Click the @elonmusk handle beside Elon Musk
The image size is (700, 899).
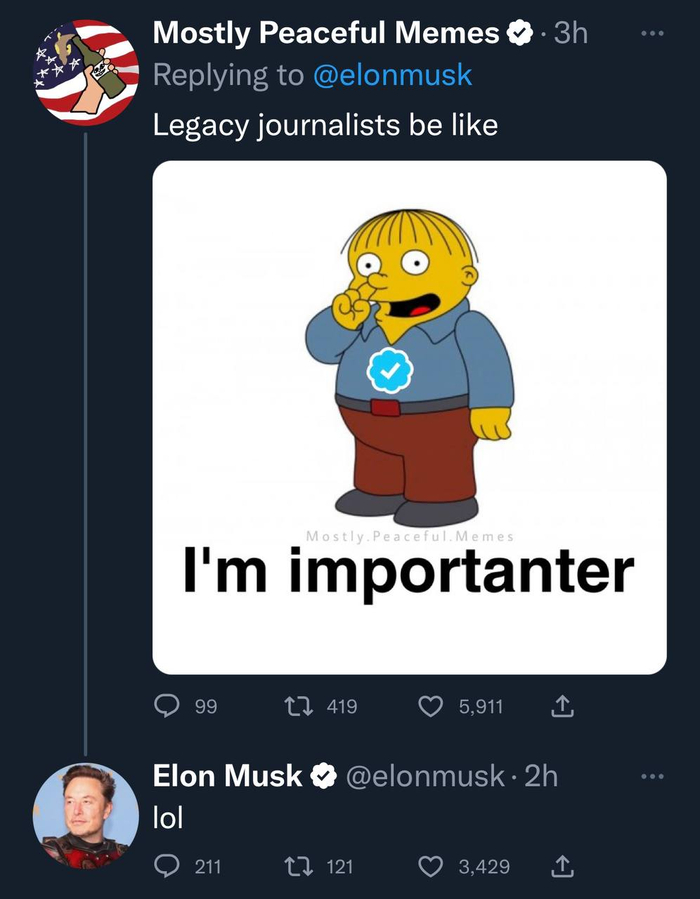click(424, 776)
